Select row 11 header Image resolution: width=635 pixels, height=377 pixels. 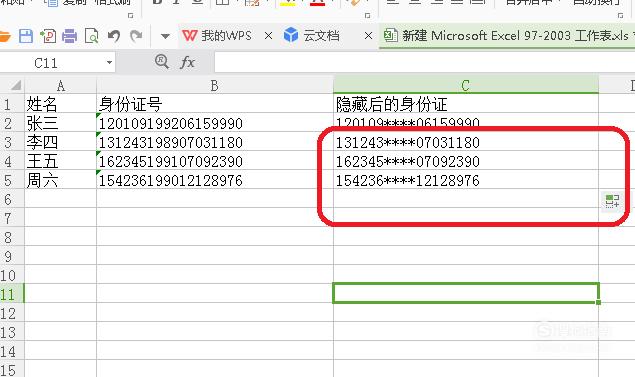(12, 294)
